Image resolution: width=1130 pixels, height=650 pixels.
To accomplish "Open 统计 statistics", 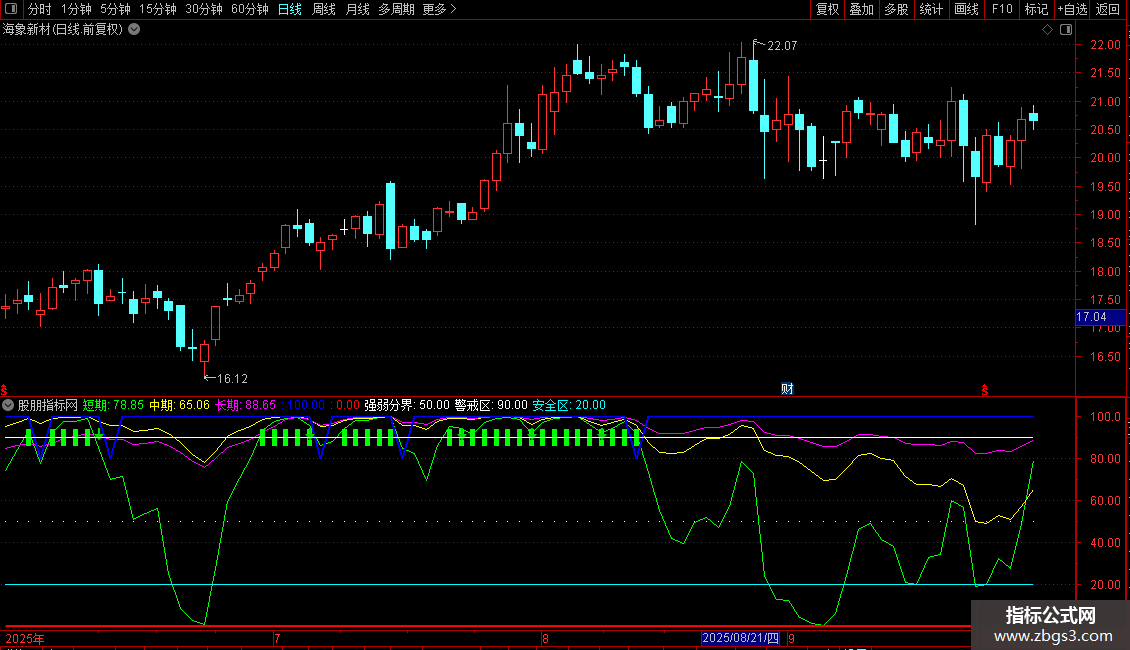I will click(x=930, y=9).
